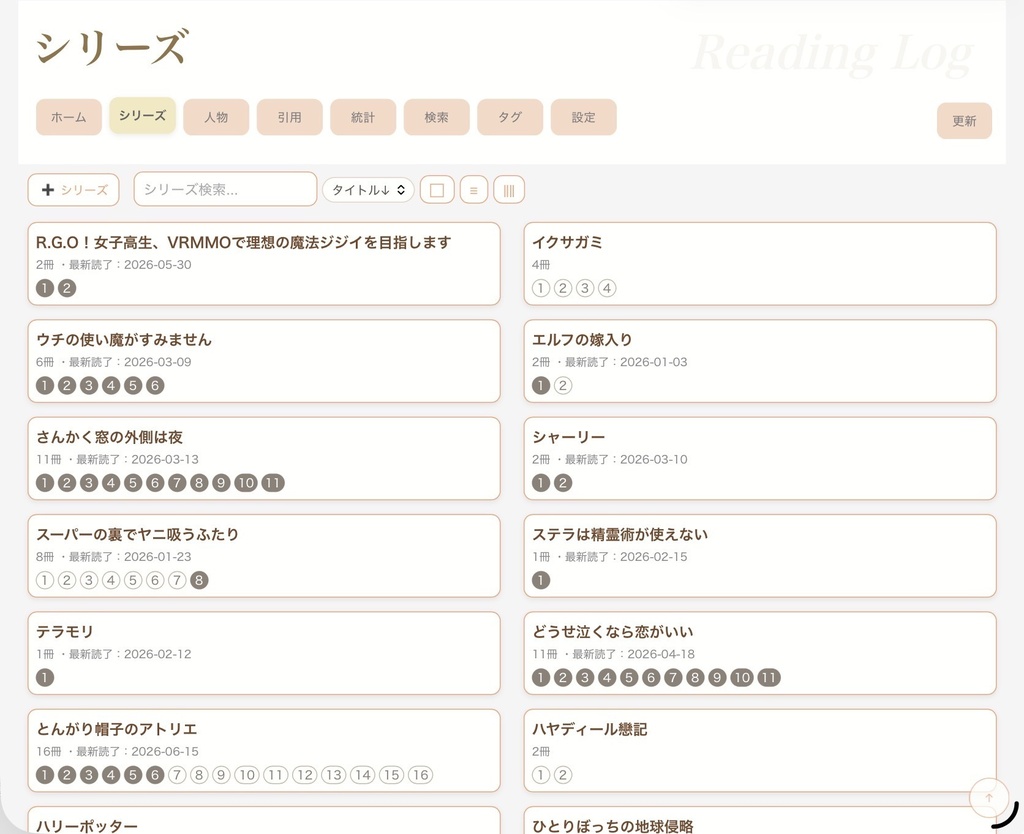The width and height of the screenshot is (1024, 834).
Task: Toggle volume 11 of どうせ泣くなら恋がいい
Action: pos(769,677)
